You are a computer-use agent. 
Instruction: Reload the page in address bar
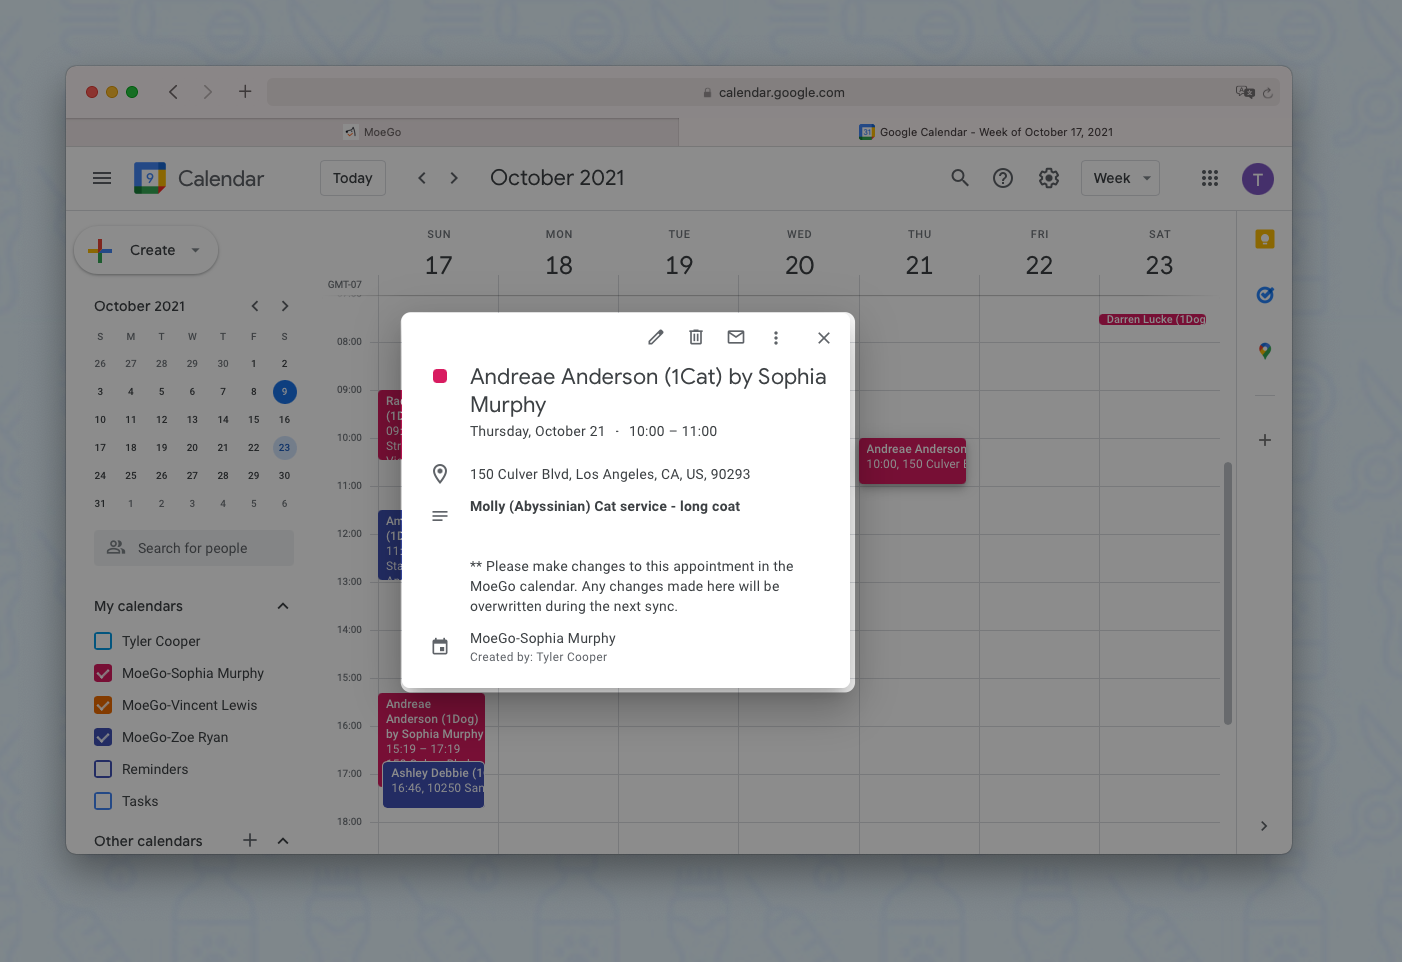(x=1268, y=93)
